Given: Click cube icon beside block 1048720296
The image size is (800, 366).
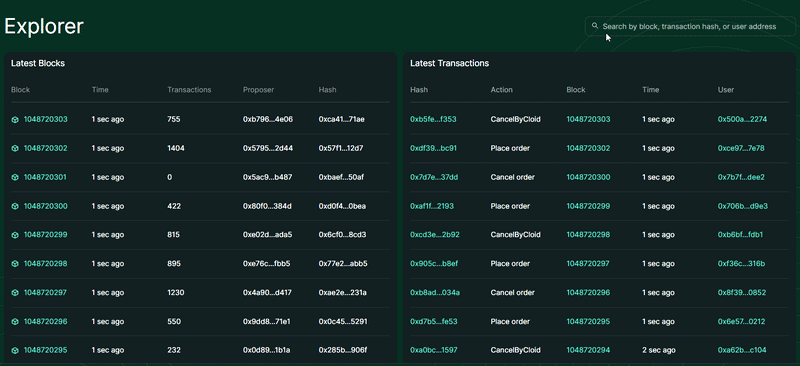Looking at the screenshot, I should click(x=15, y=322).
